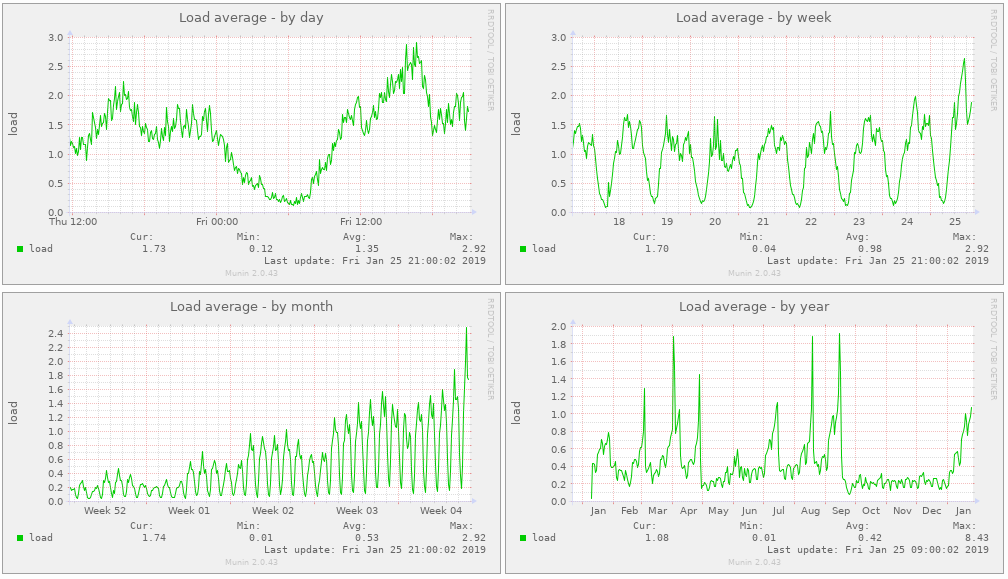Click the 'Thu 12:00' axis label
This screenshot has width=1008, height=579.
point(73,222)
